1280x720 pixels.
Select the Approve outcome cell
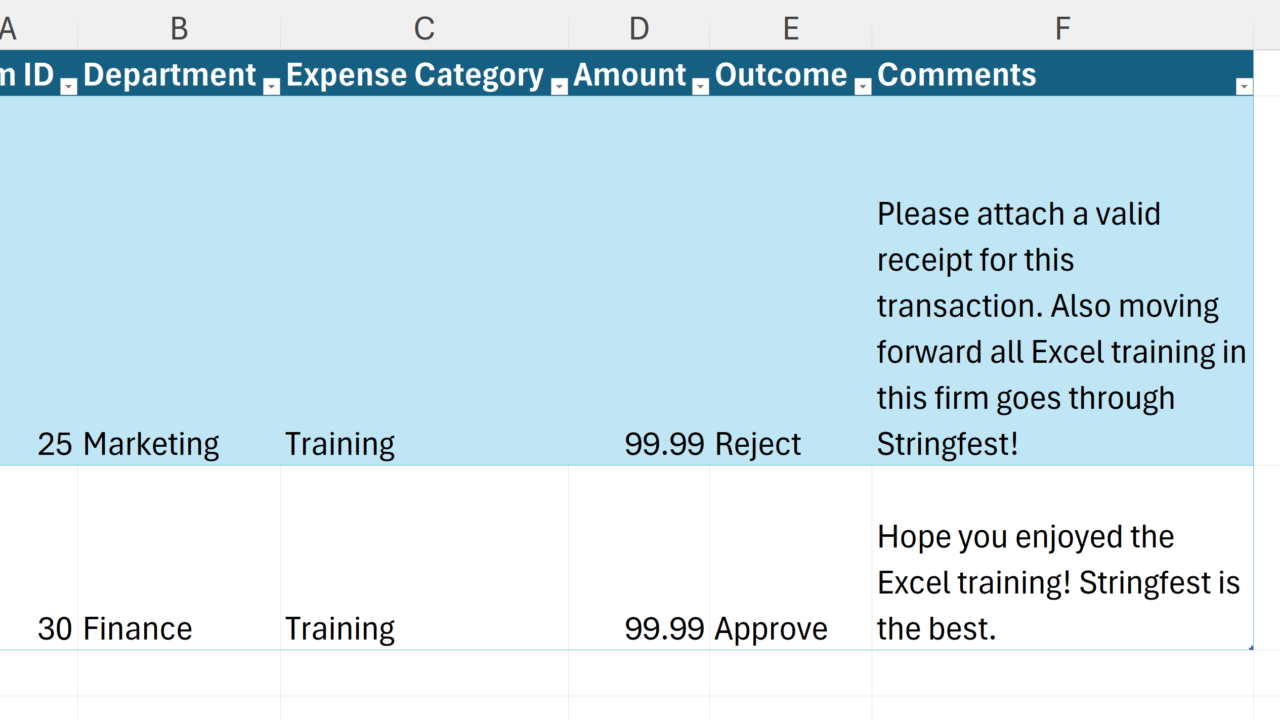point(771,629)
